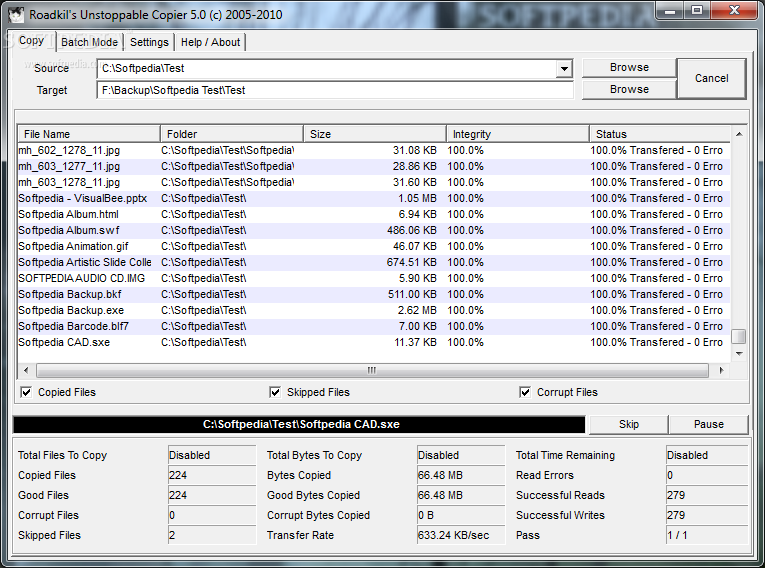Click the Copied Files count value 224
765x568 pixels.
[211, 475]
